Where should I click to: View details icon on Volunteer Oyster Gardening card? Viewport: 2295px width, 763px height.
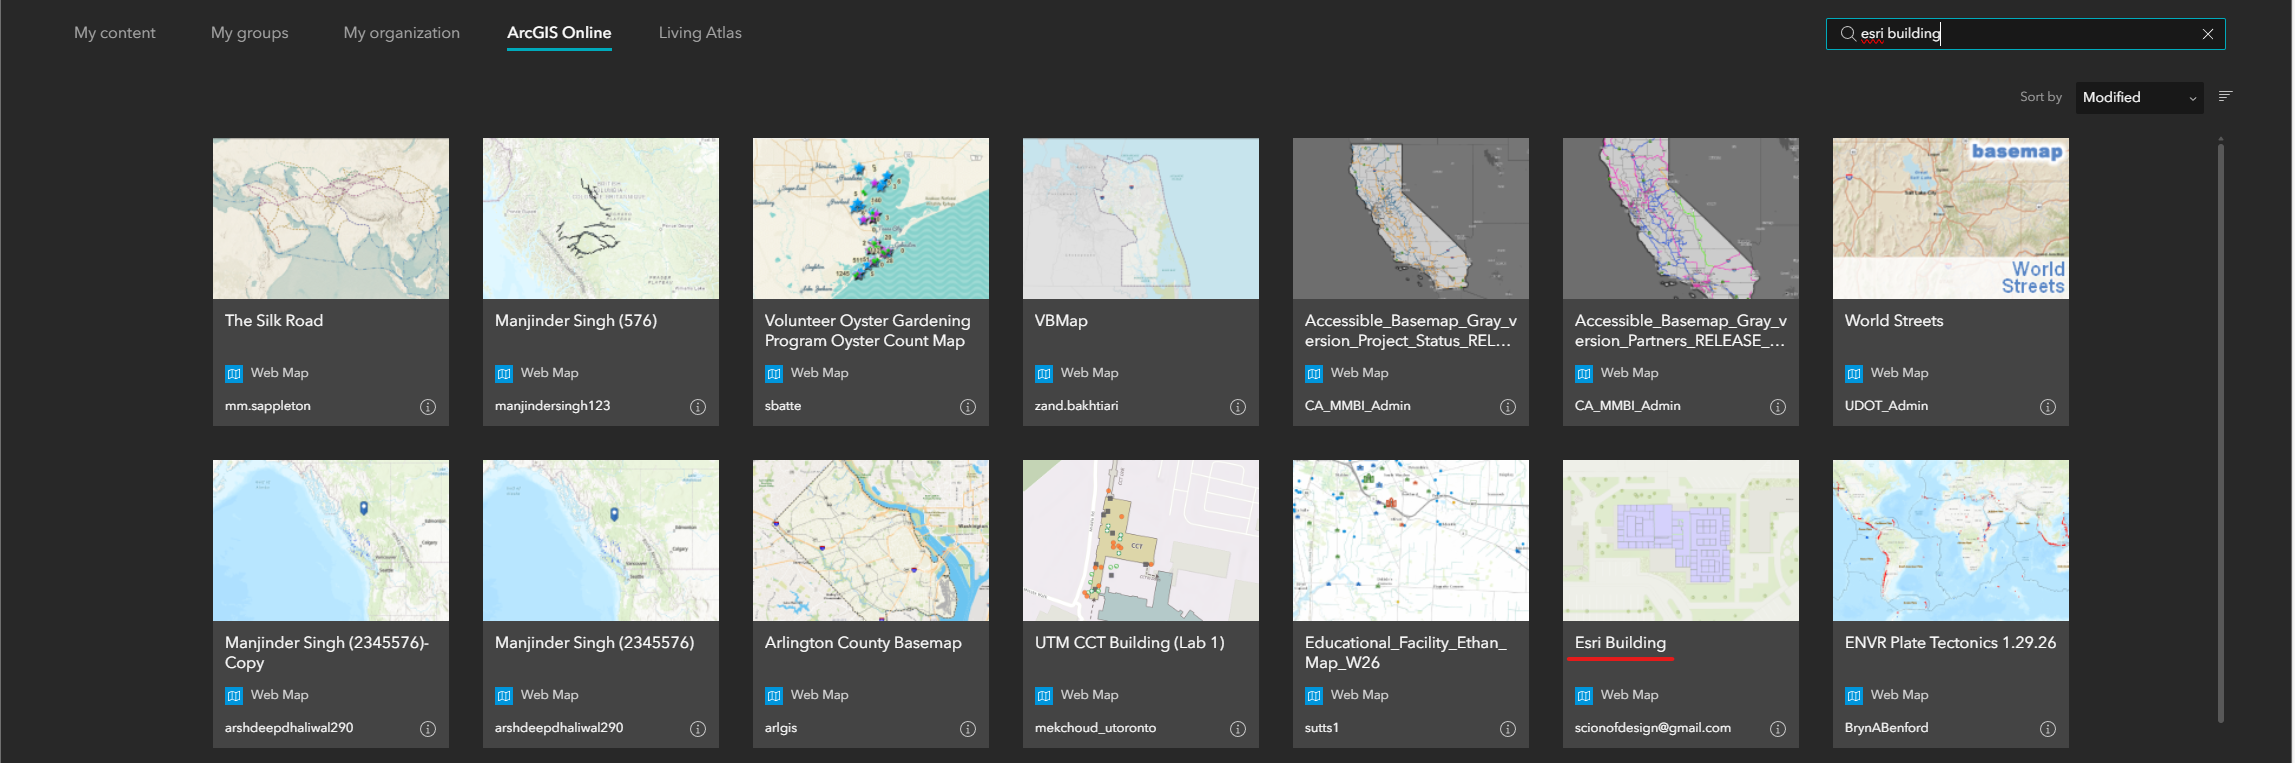(x=968, y=407)
